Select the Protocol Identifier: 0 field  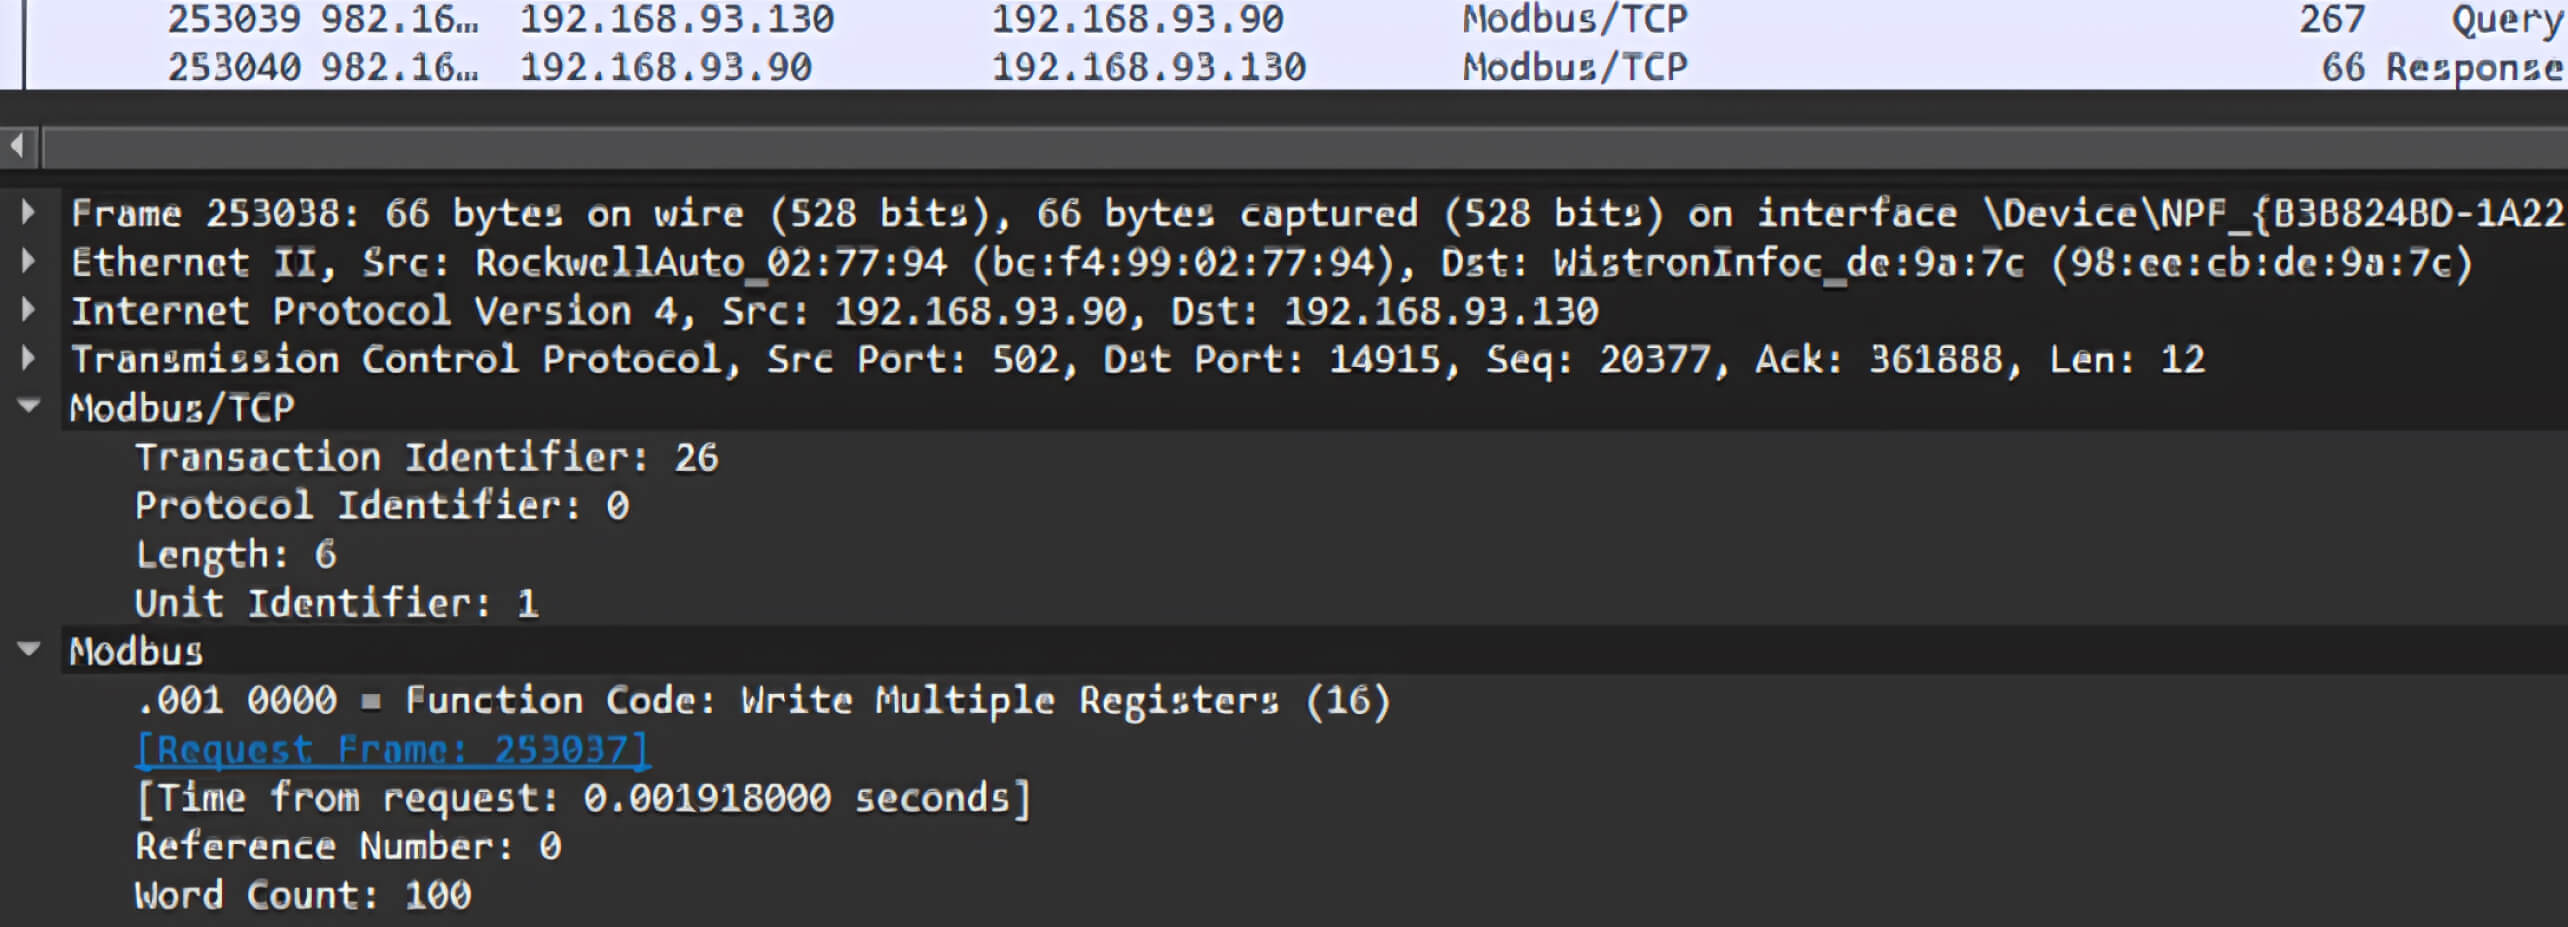pos(382,505)
